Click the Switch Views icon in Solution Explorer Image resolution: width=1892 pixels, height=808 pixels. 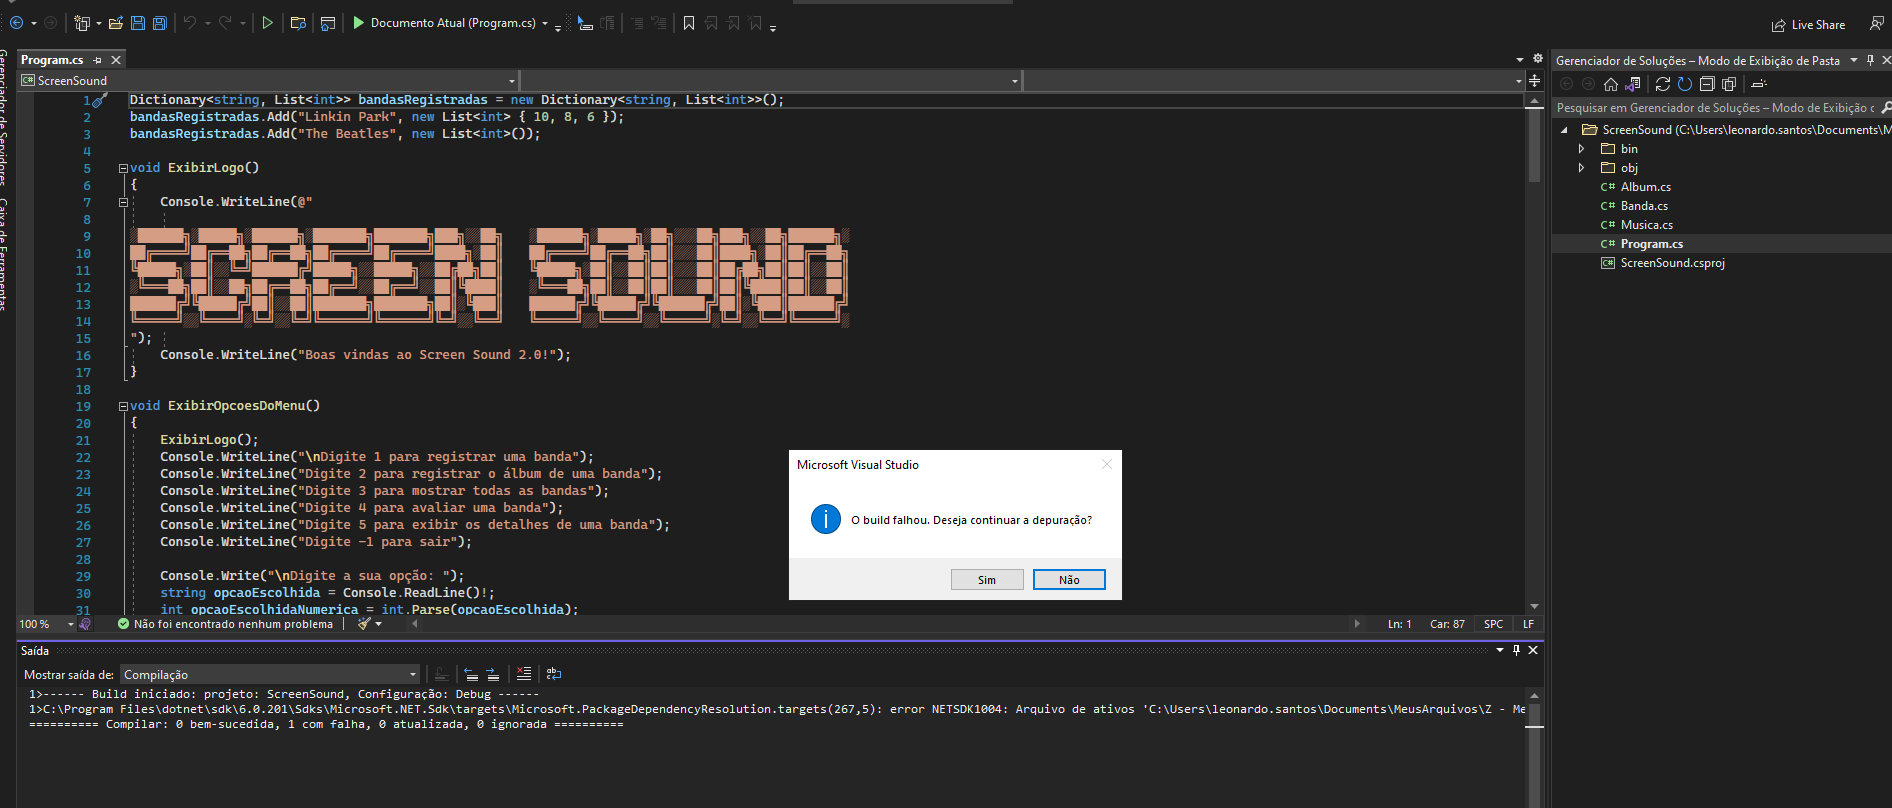pos(1633,84)
